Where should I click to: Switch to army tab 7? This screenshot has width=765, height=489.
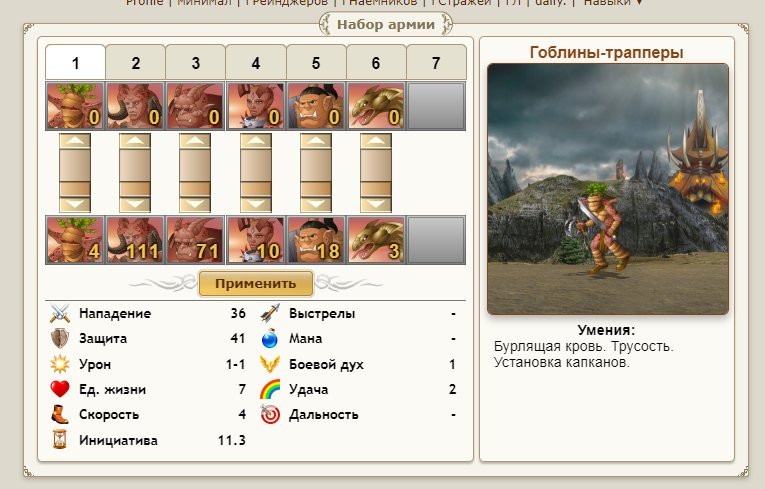tap(436, 62)
